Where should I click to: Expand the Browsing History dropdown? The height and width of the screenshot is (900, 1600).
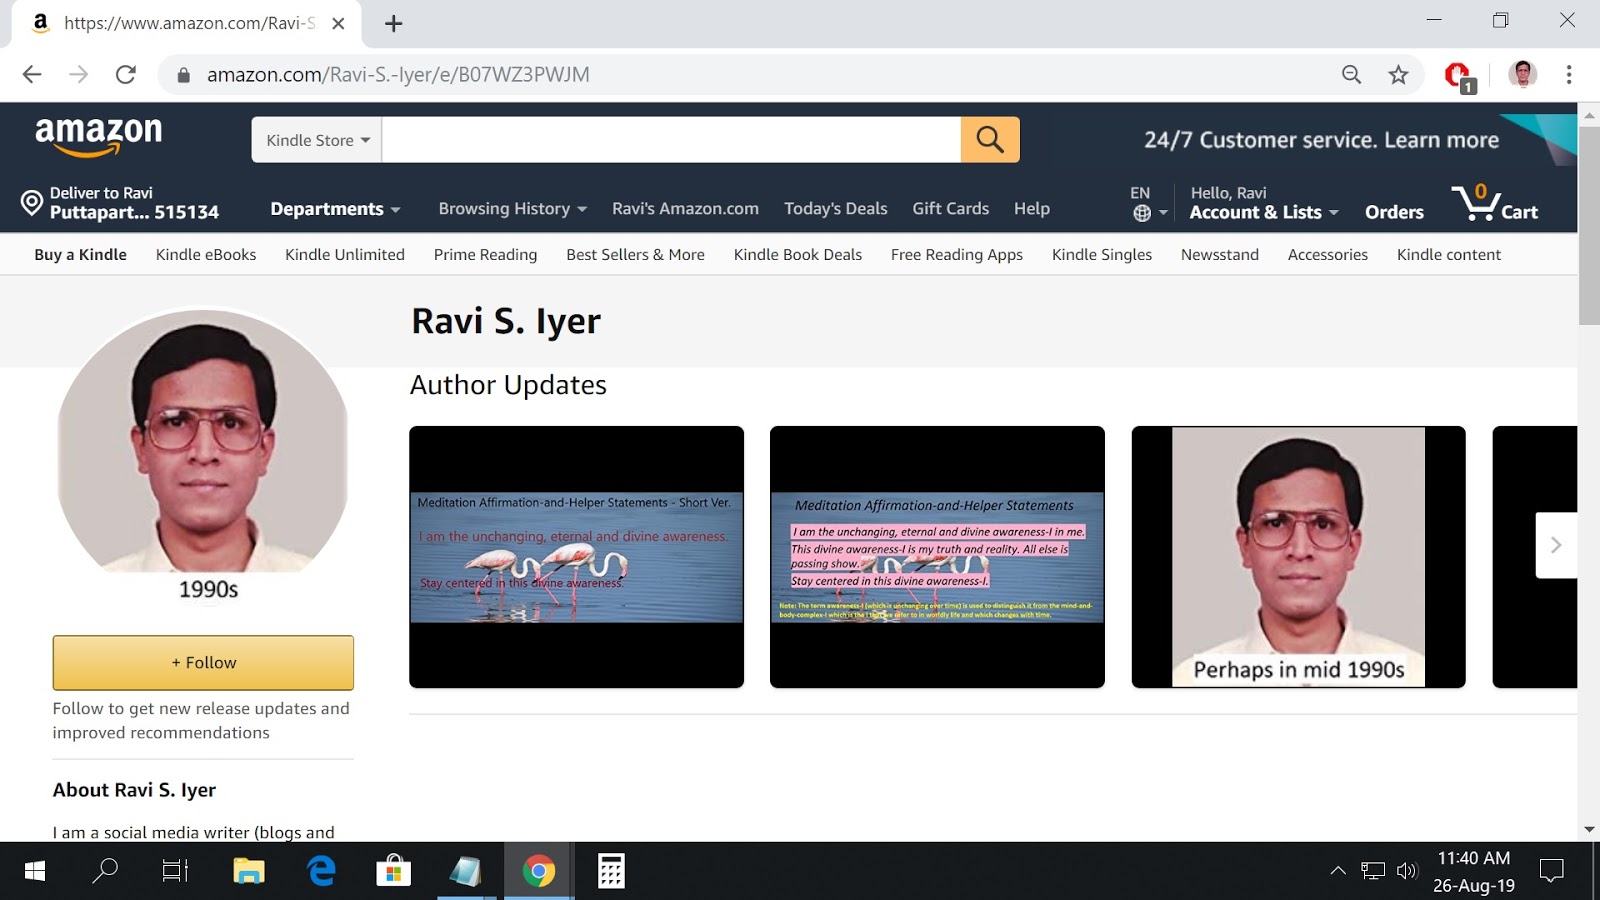click(512, 209)
